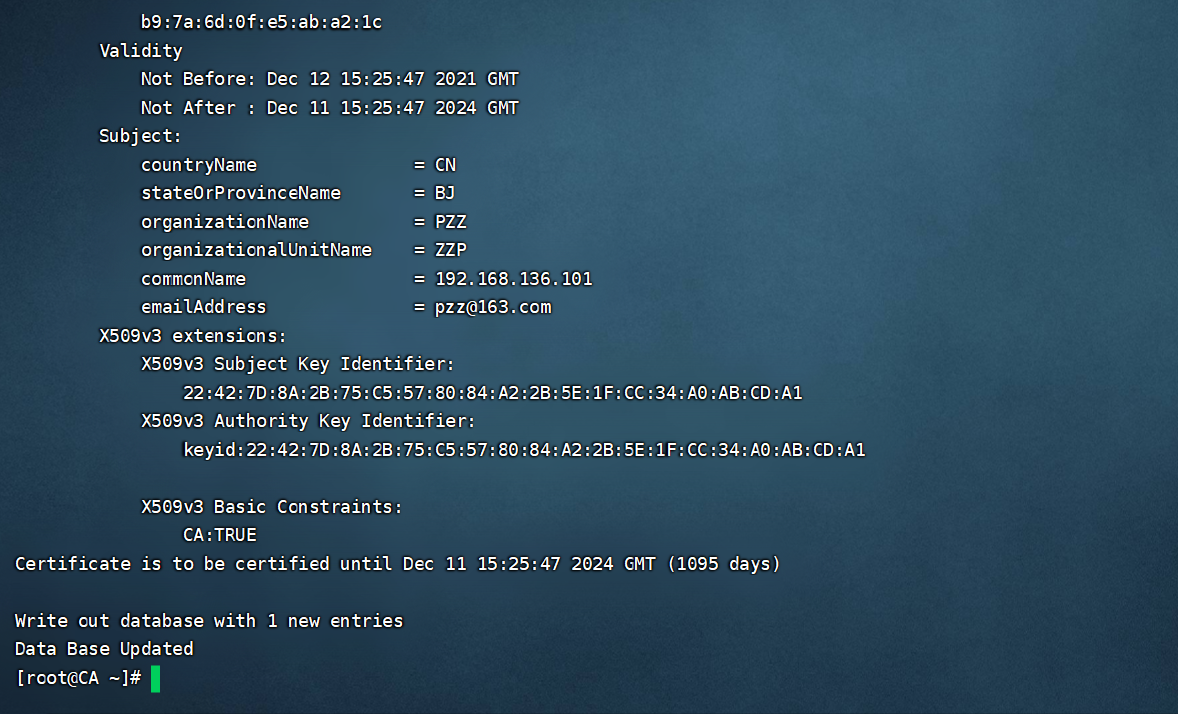Click the 'Certificate is to be certified until' line
The height and width of the screenshot is (714, 1178).
pos(397,564)
